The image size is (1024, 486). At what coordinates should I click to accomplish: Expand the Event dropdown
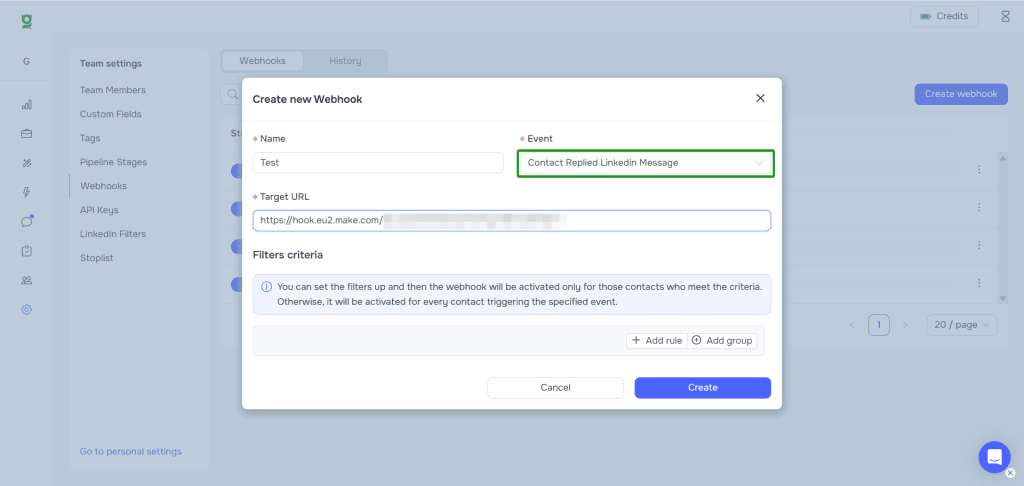[645, 163]
